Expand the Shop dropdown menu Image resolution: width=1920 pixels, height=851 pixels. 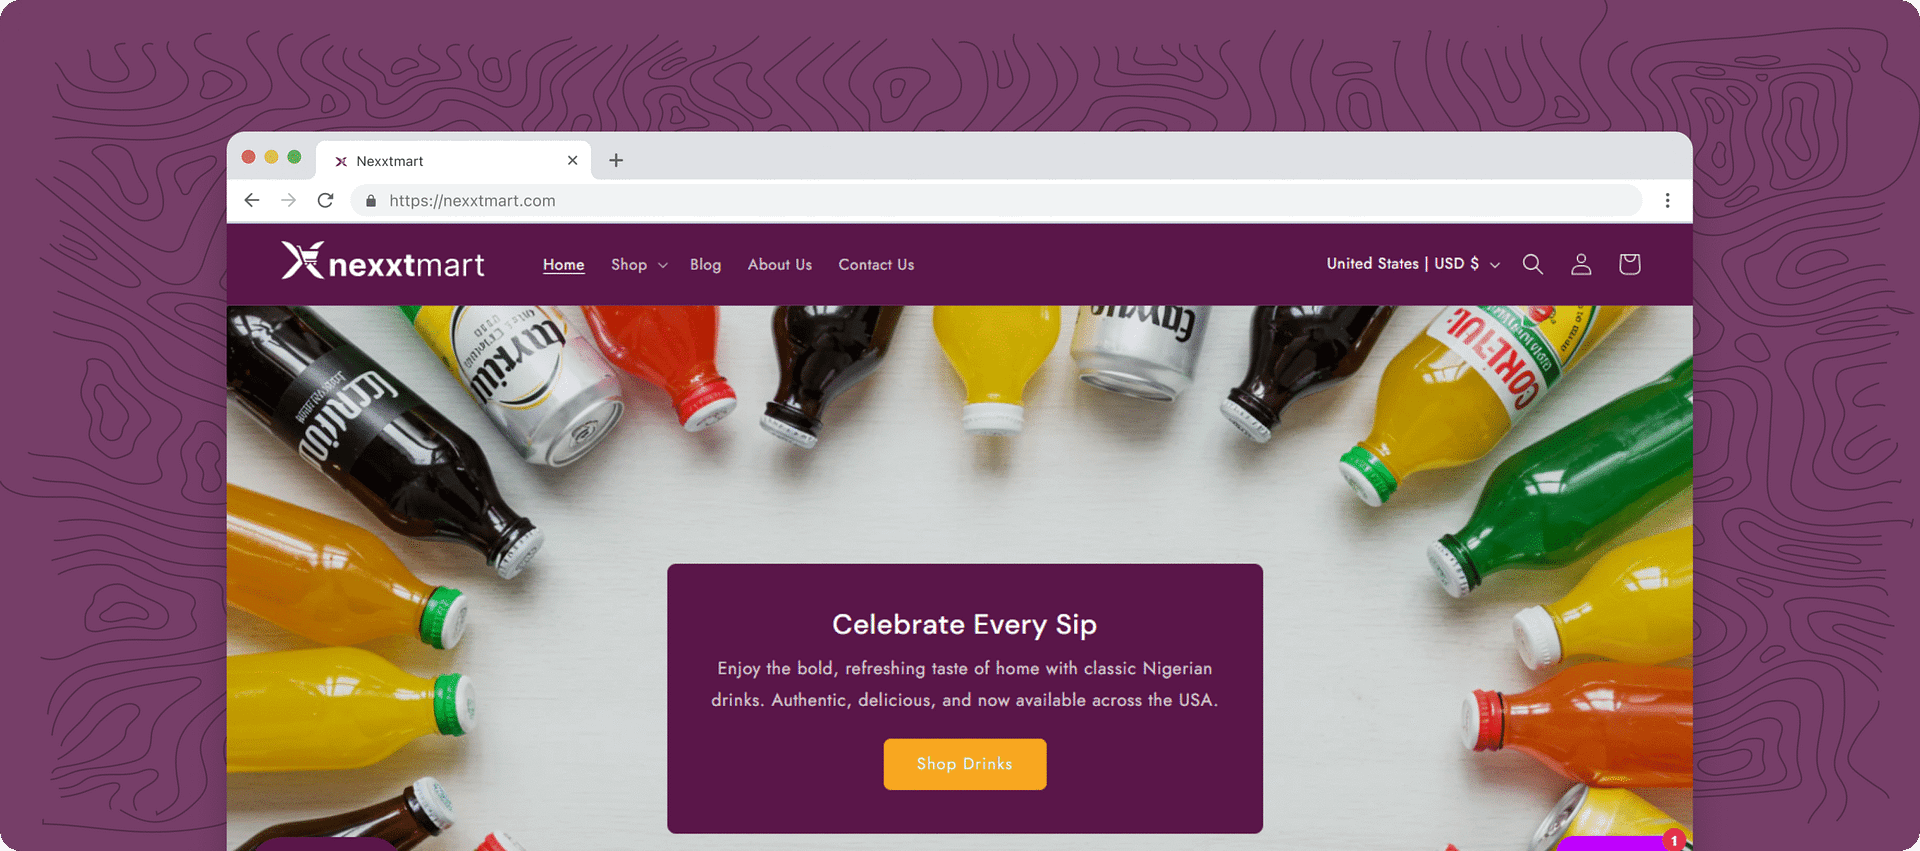click(639, 265)
